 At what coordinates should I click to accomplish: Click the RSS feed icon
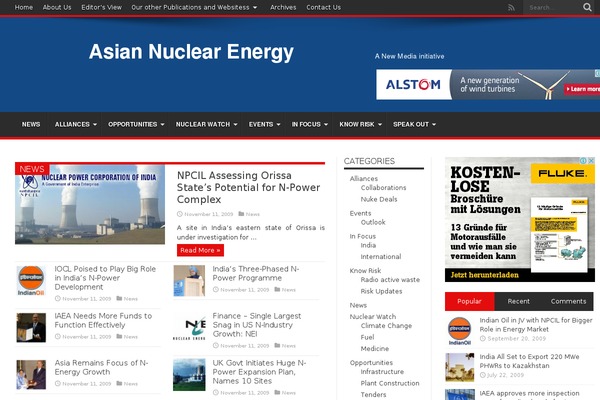click(x=511, y=7)
